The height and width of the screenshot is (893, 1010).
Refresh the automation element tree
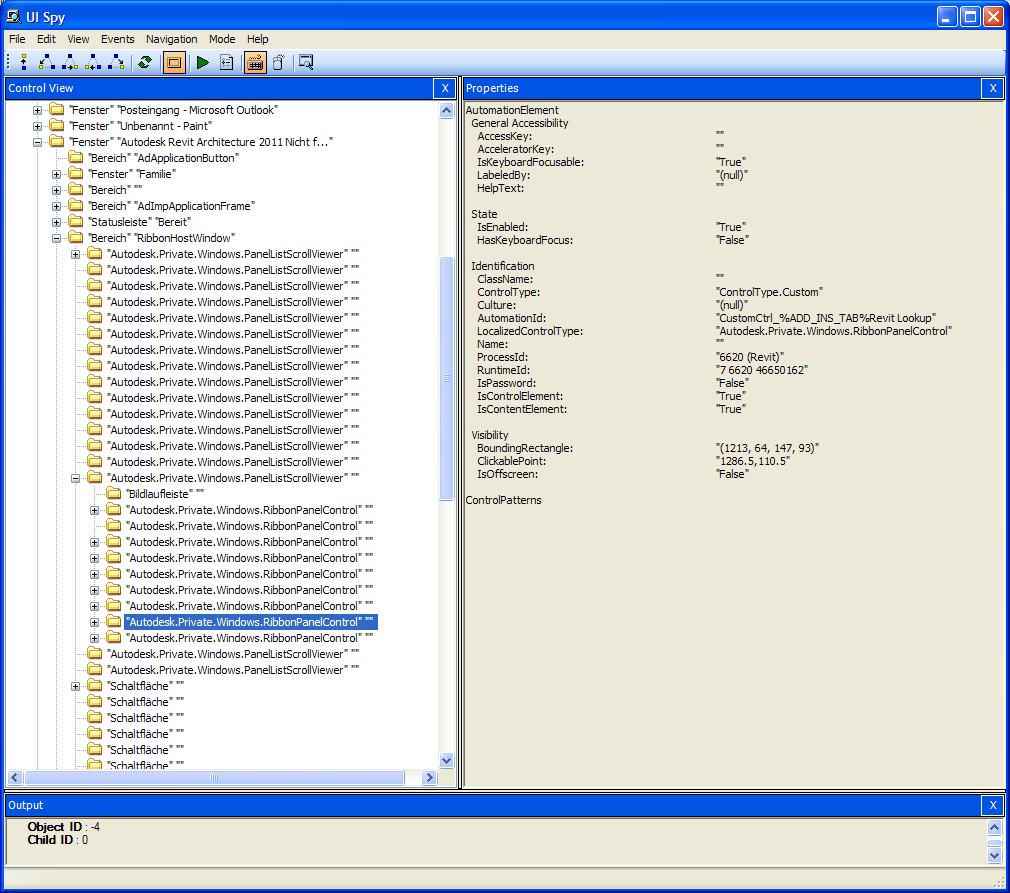click(146, 62)
